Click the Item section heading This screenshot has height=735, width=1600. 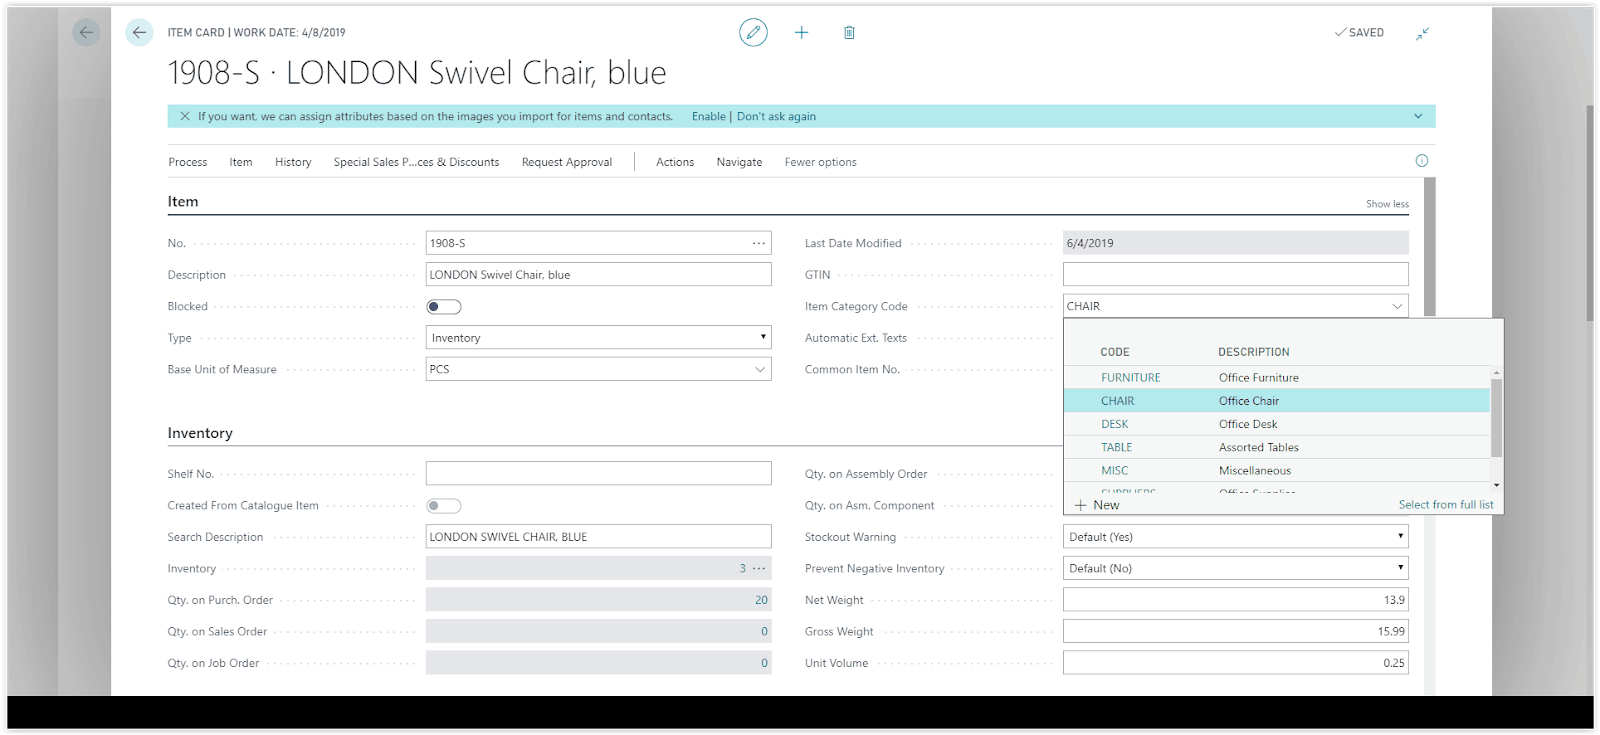coord(183,201)
